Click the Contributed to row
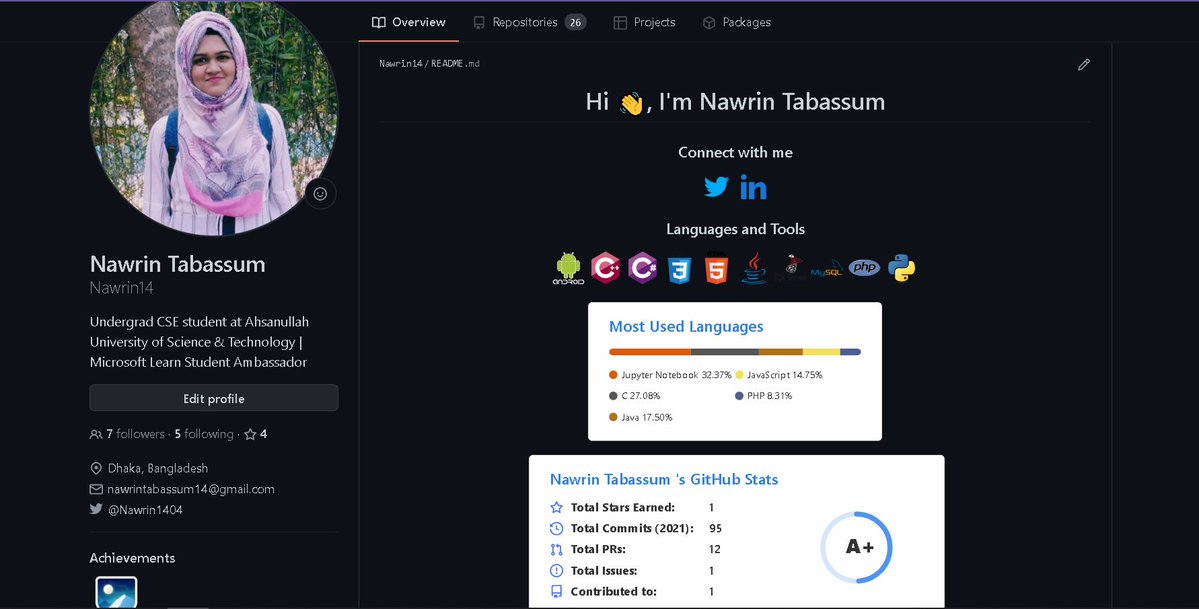The width and height of the screenshot is (1199, 609). (x=632, y=591)
